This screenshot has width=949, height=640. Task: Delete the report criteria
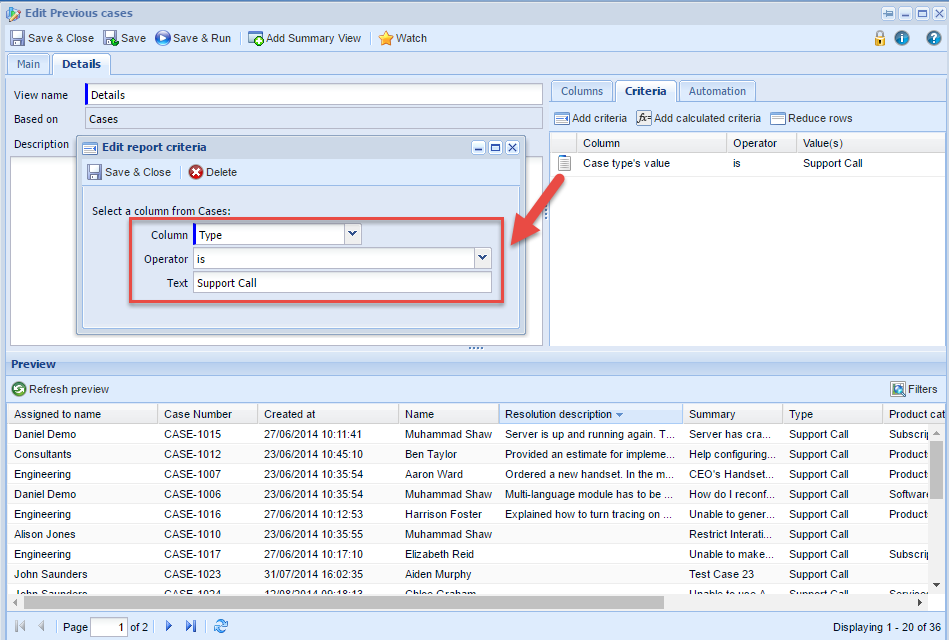[212, 172]
